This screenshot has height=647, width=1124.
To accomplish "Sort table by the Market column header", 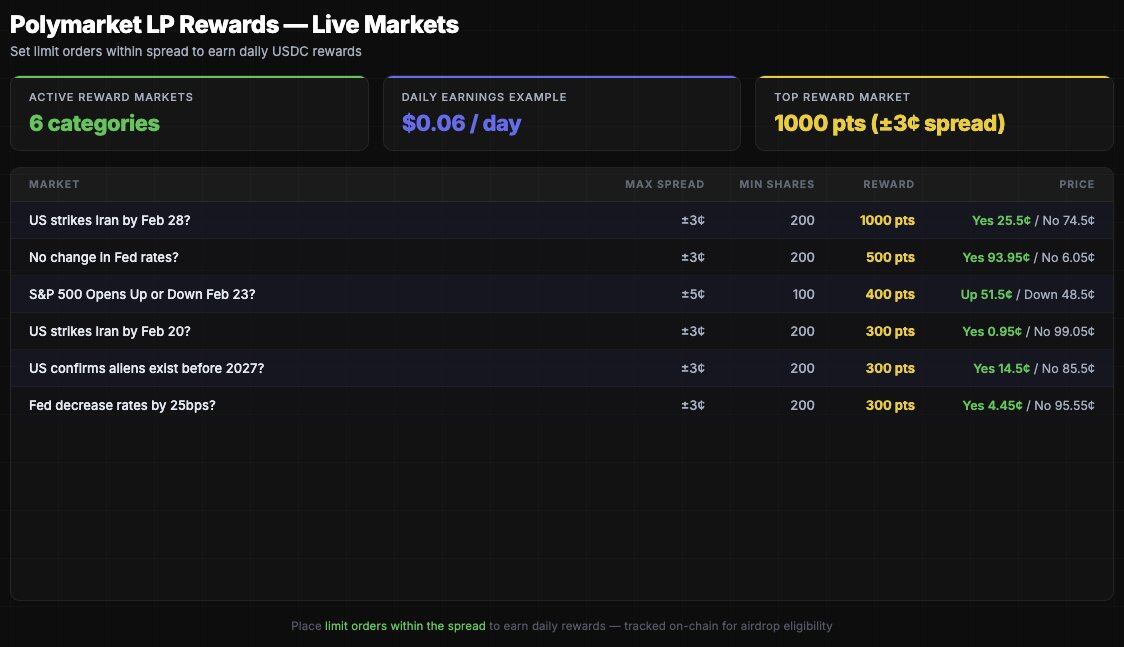I will pos(54,184).
